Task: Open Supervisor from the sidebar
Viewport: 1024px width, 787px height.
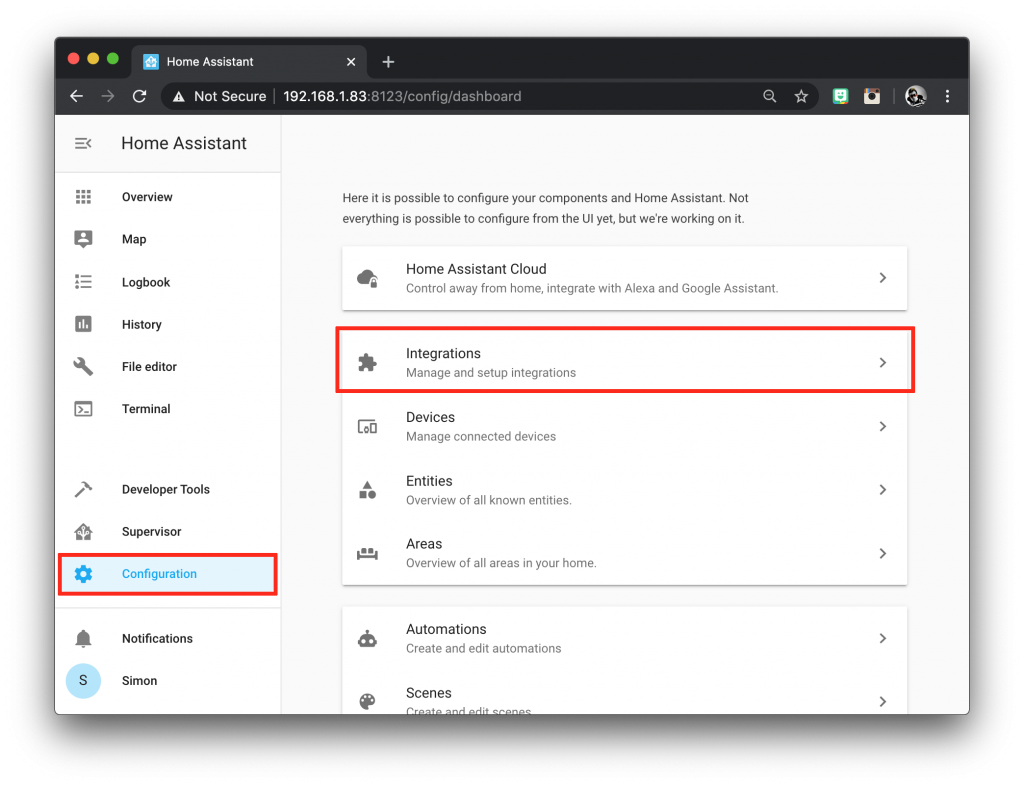Action: coord(168,532)
